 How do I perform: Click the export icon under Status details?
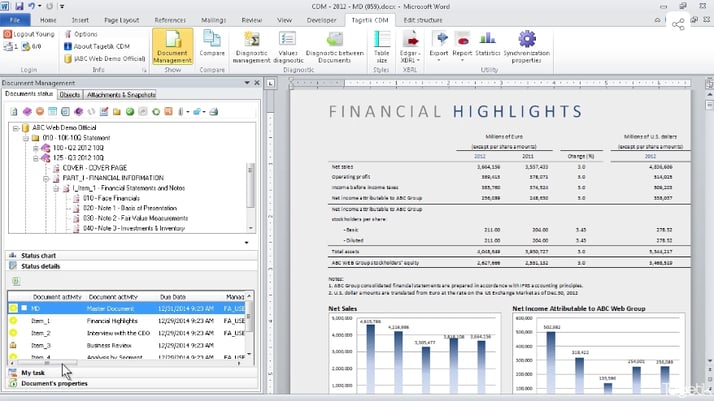click(16, 281)
